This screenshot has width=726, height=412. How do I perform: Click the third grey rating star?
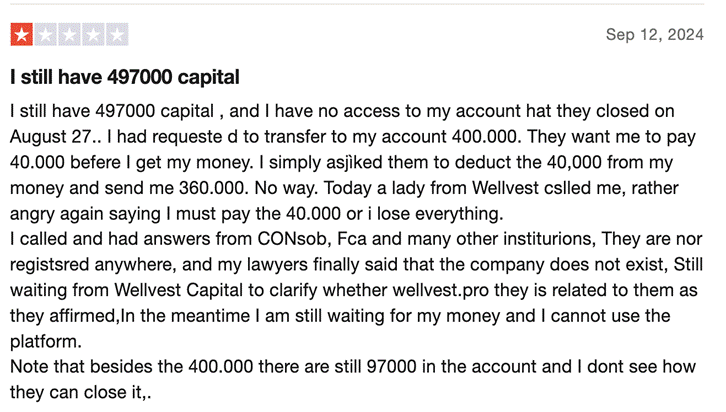[x=69, y=36]
